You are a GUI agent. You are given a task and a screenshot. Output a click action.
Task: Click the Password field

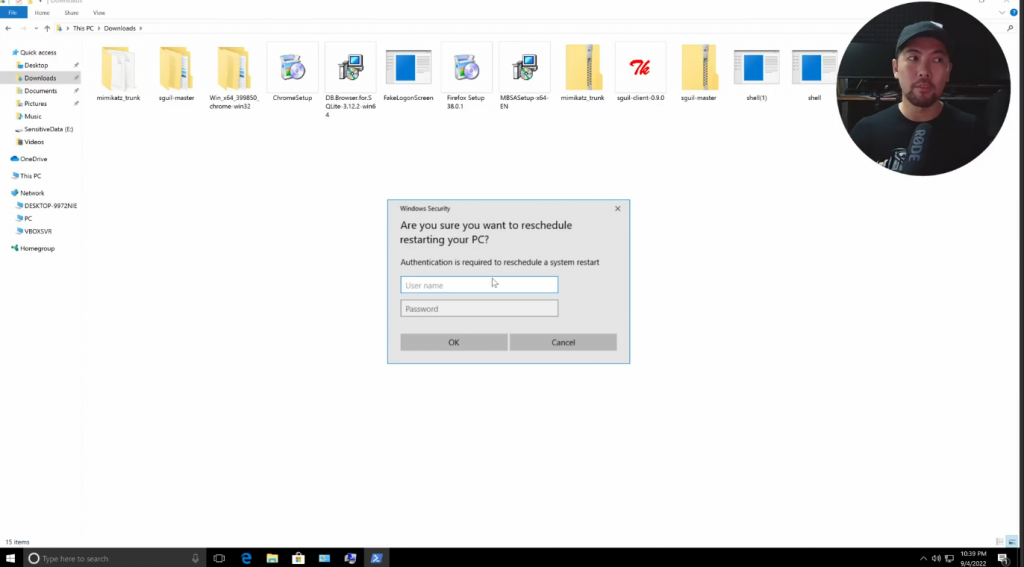[479, 308]
